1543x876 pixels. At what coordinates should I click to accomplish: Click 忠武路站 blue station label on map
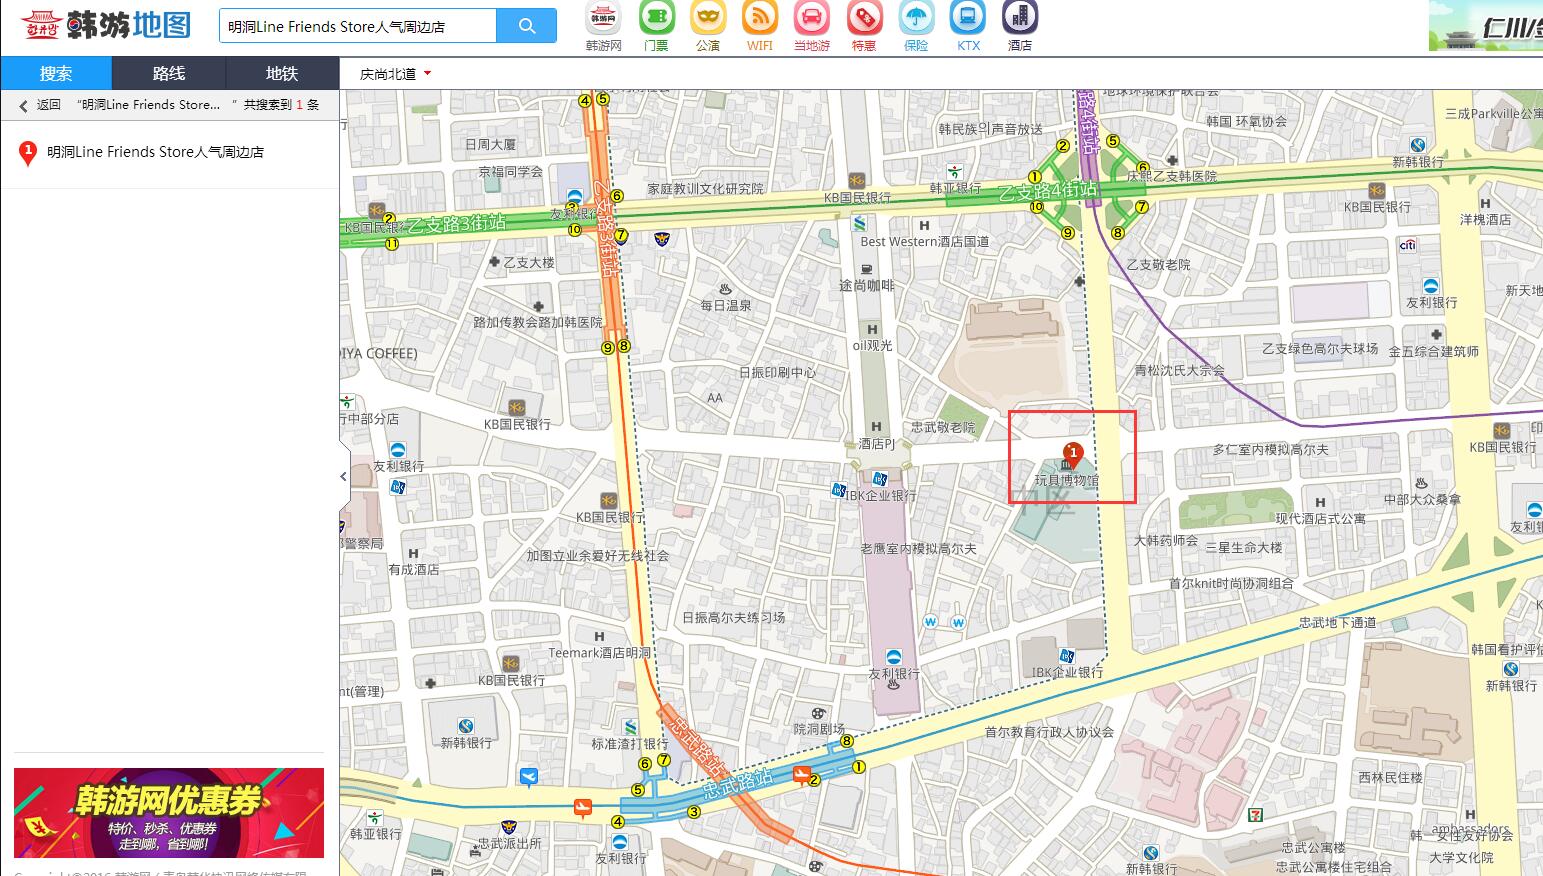point(738,783)
